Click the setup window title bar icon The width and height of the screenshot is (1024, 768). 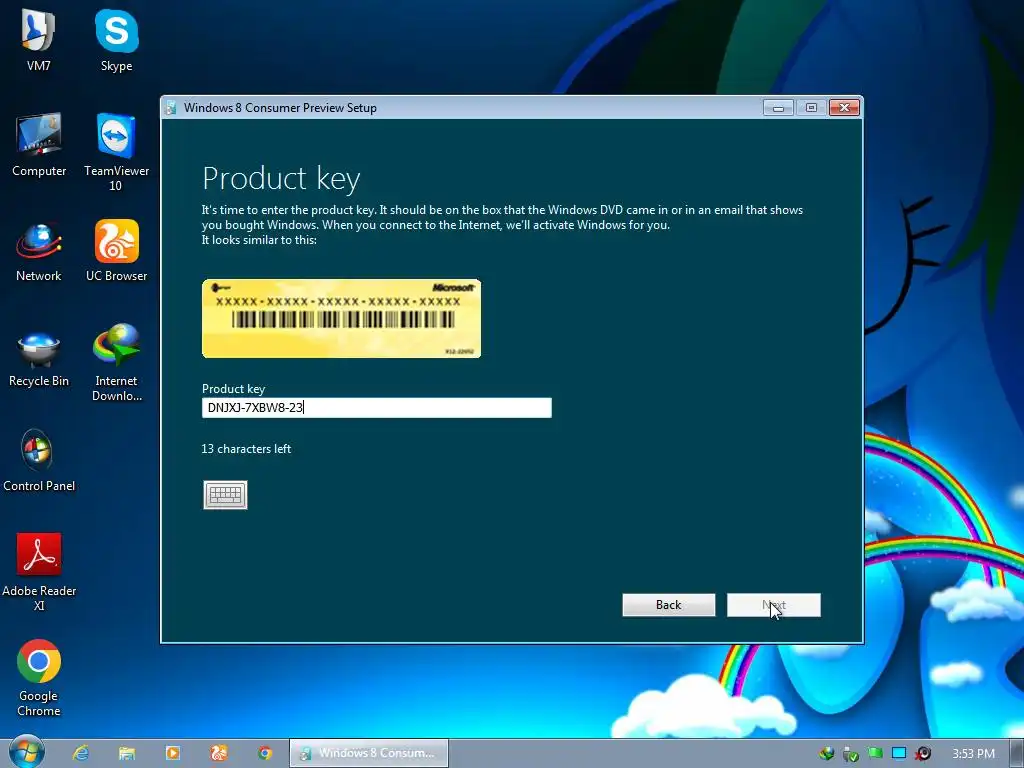click(x=171, y=108)
